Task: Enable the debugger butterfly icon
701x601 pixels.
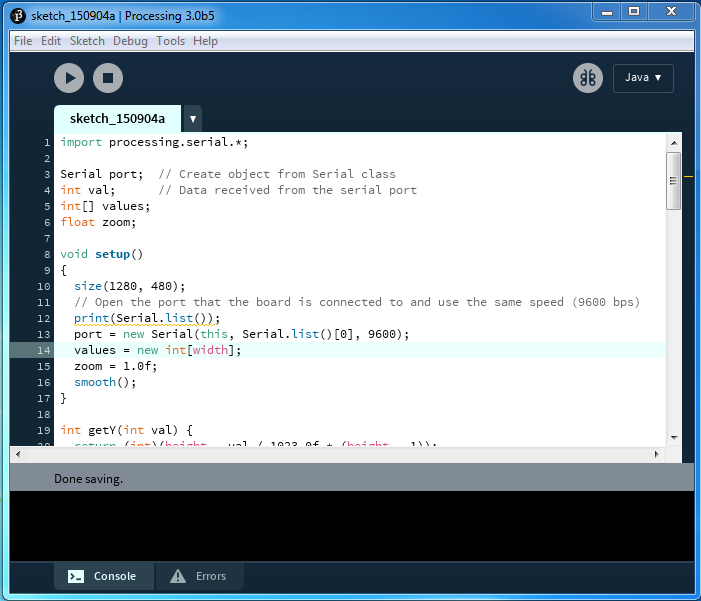Action: [x=587, y=78]
